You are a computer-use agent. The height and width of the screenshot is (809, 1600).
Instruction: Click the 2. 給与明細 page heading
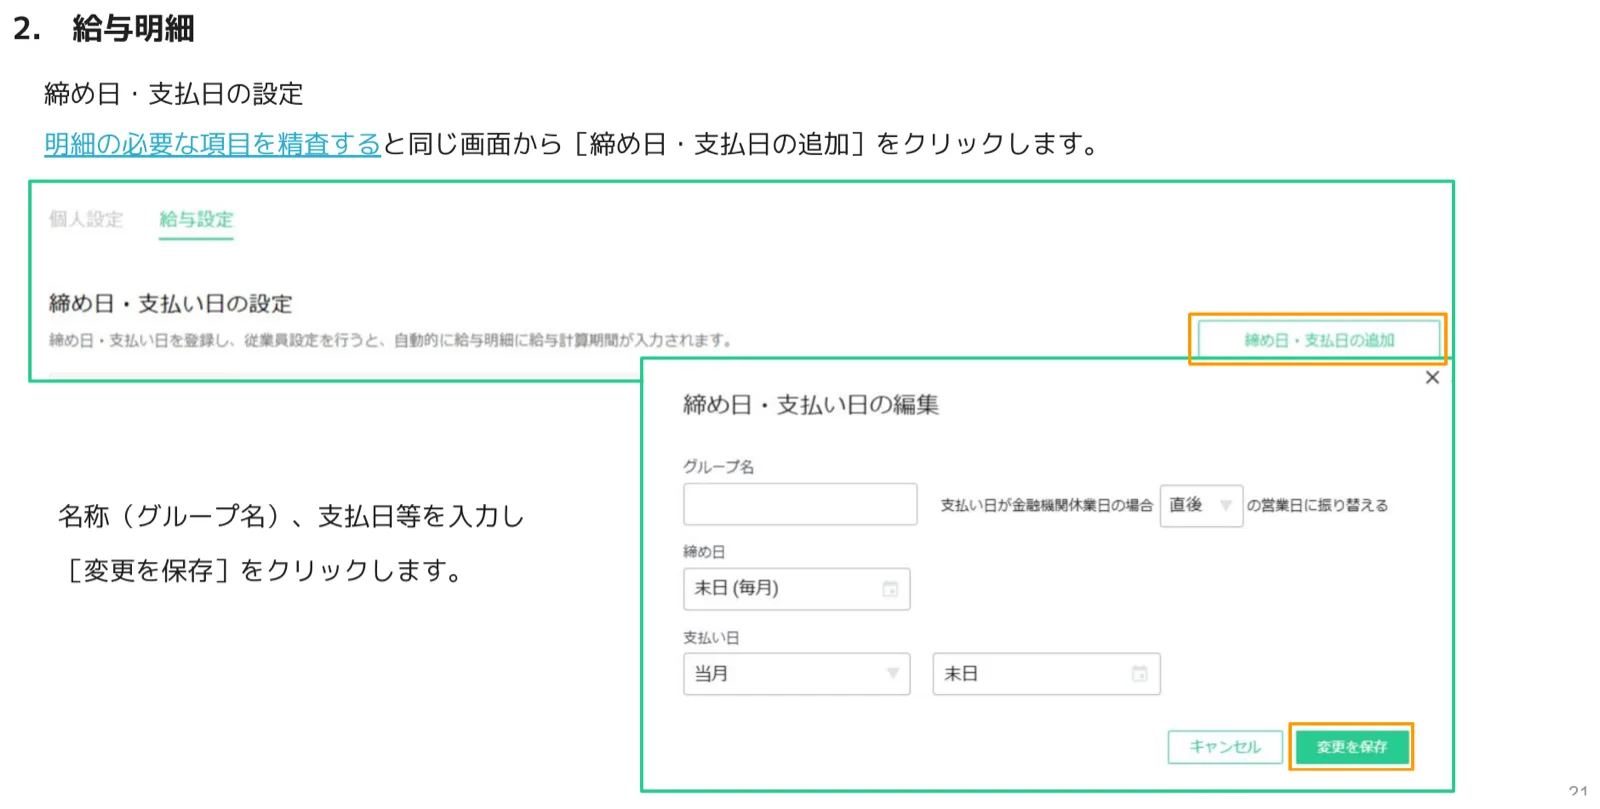(x=104, y=28)
